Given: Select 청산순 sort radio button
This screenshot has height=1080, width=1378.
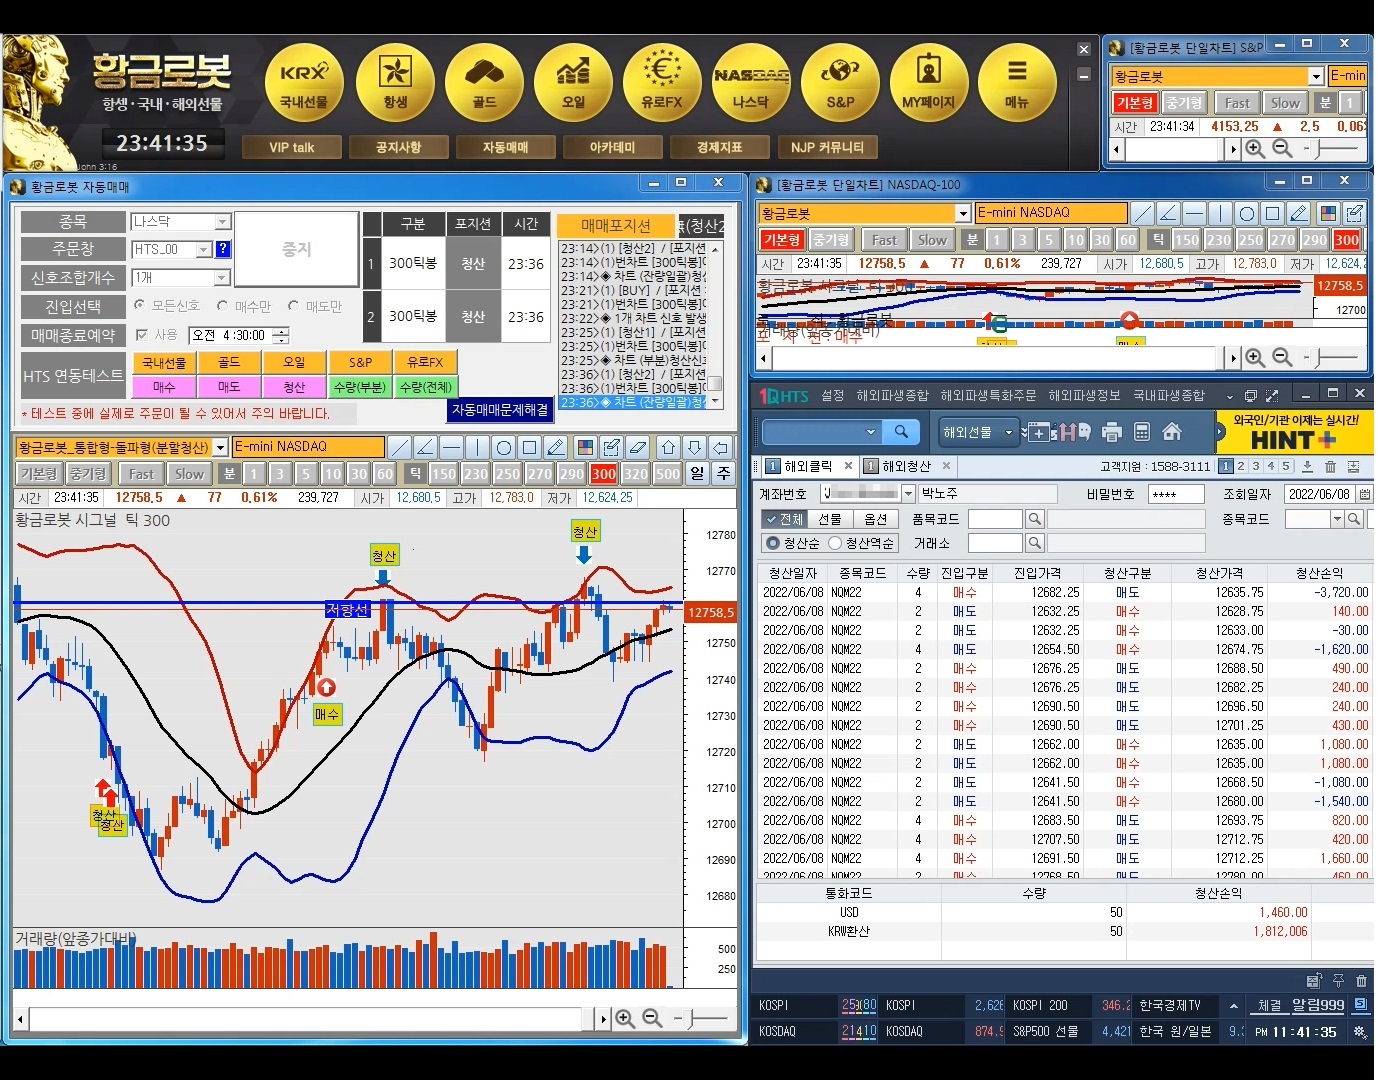Looking at the screenshot, I should [x=772, y=543].
